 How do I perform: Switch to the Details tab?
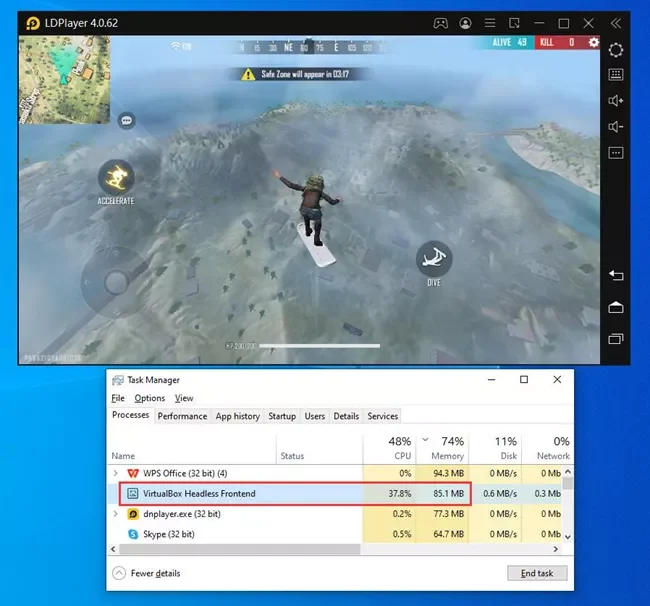(x=346, y=416)
